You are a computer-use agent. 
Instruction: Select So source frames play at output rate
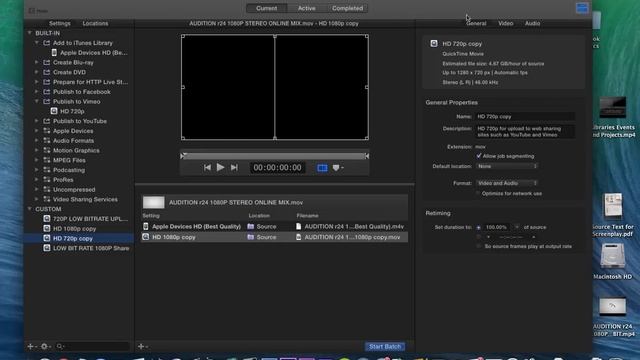click(x=478, y=246)
